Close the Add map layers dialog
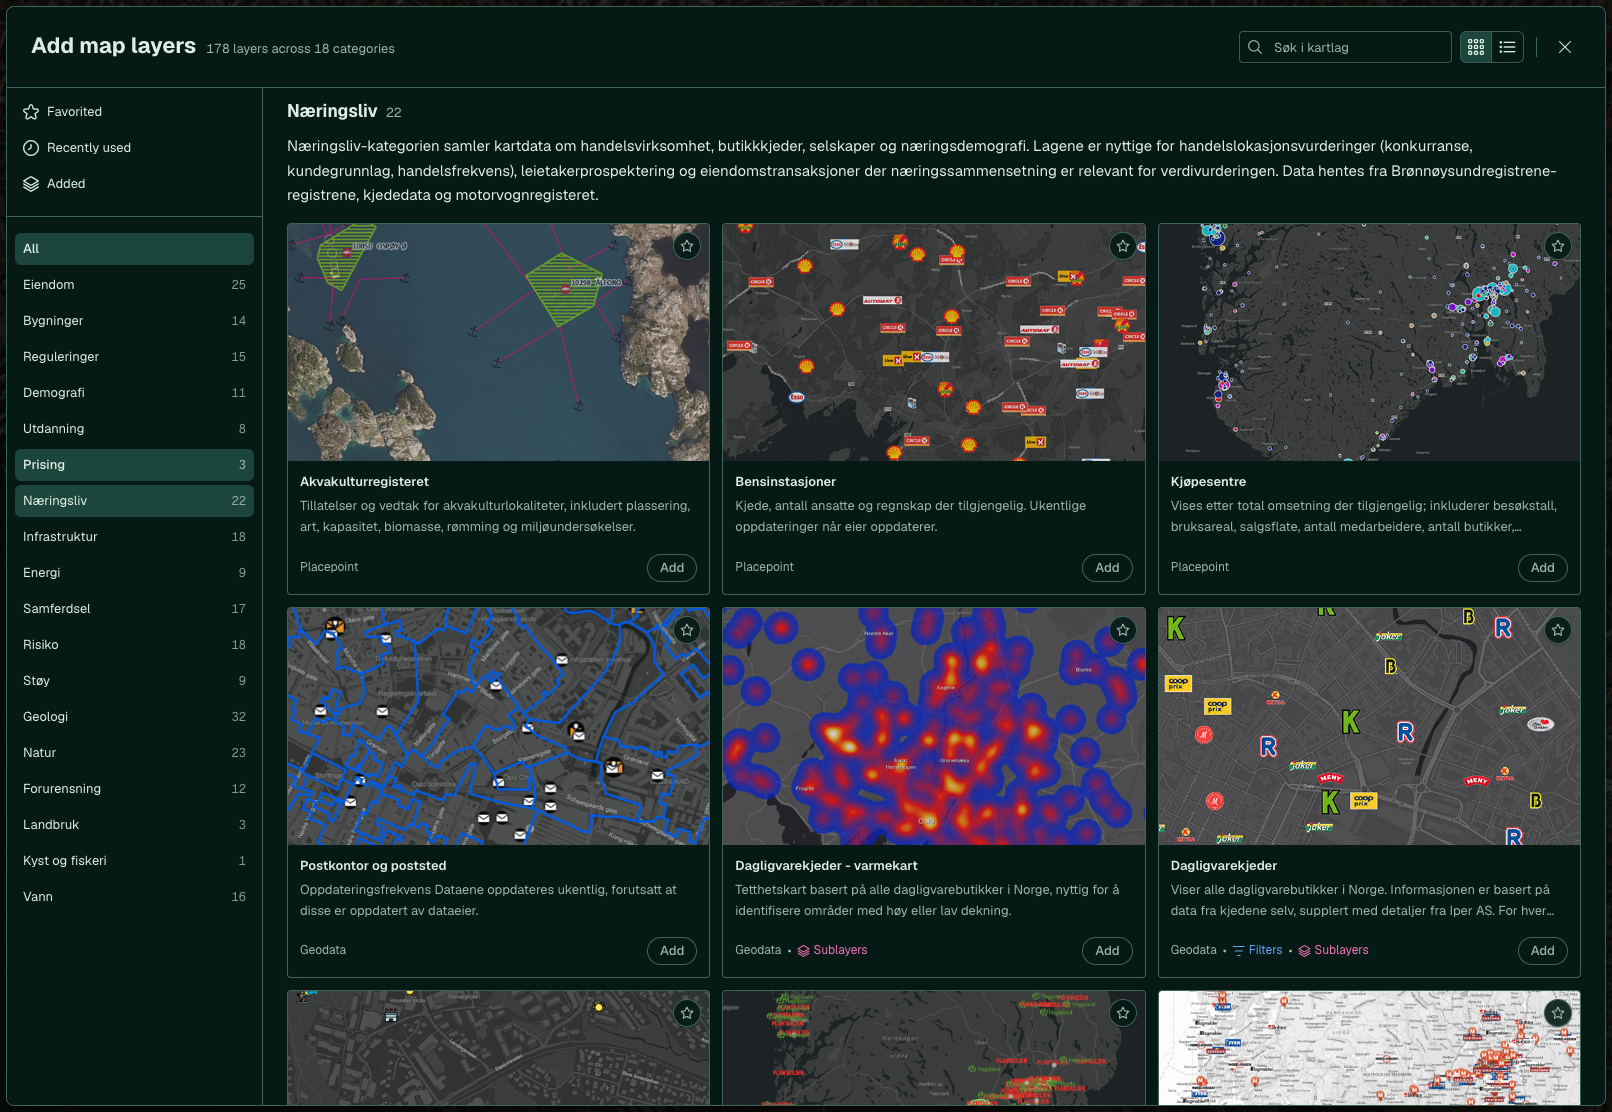The image size is (1612, 1112). pyautogui.click(x=1565, y=47)
